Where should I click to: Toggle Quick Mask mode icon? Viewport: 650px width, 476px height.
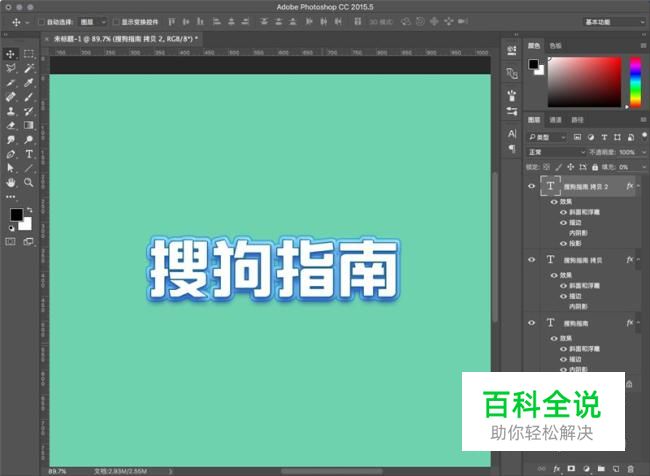coord(10,242)
